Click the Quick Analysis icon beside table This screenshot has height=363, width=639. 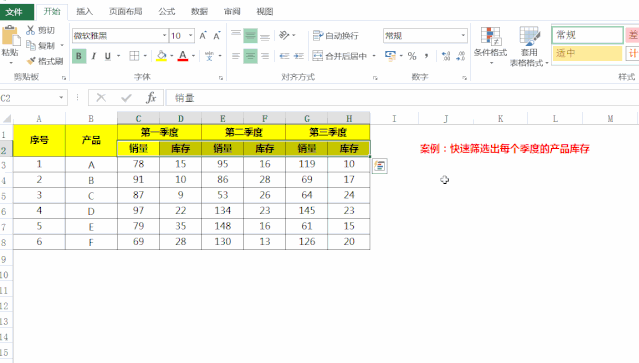coord(380,166)
